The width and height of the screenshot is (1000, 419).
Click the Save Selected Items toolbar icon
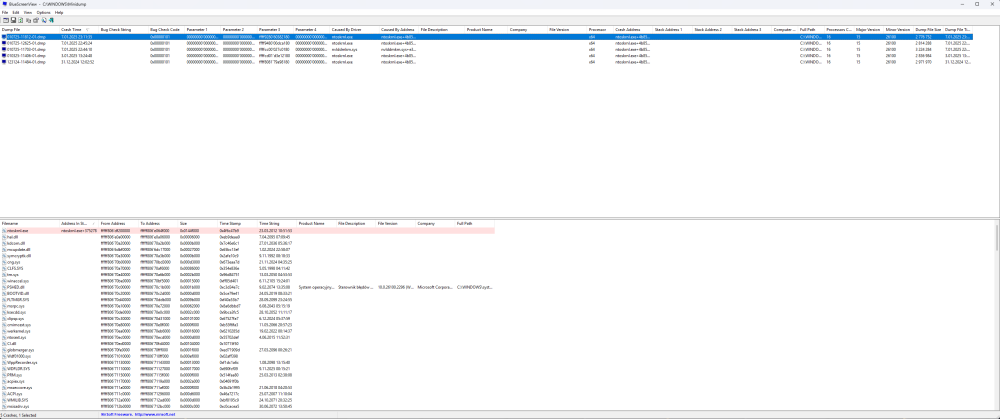12,20
